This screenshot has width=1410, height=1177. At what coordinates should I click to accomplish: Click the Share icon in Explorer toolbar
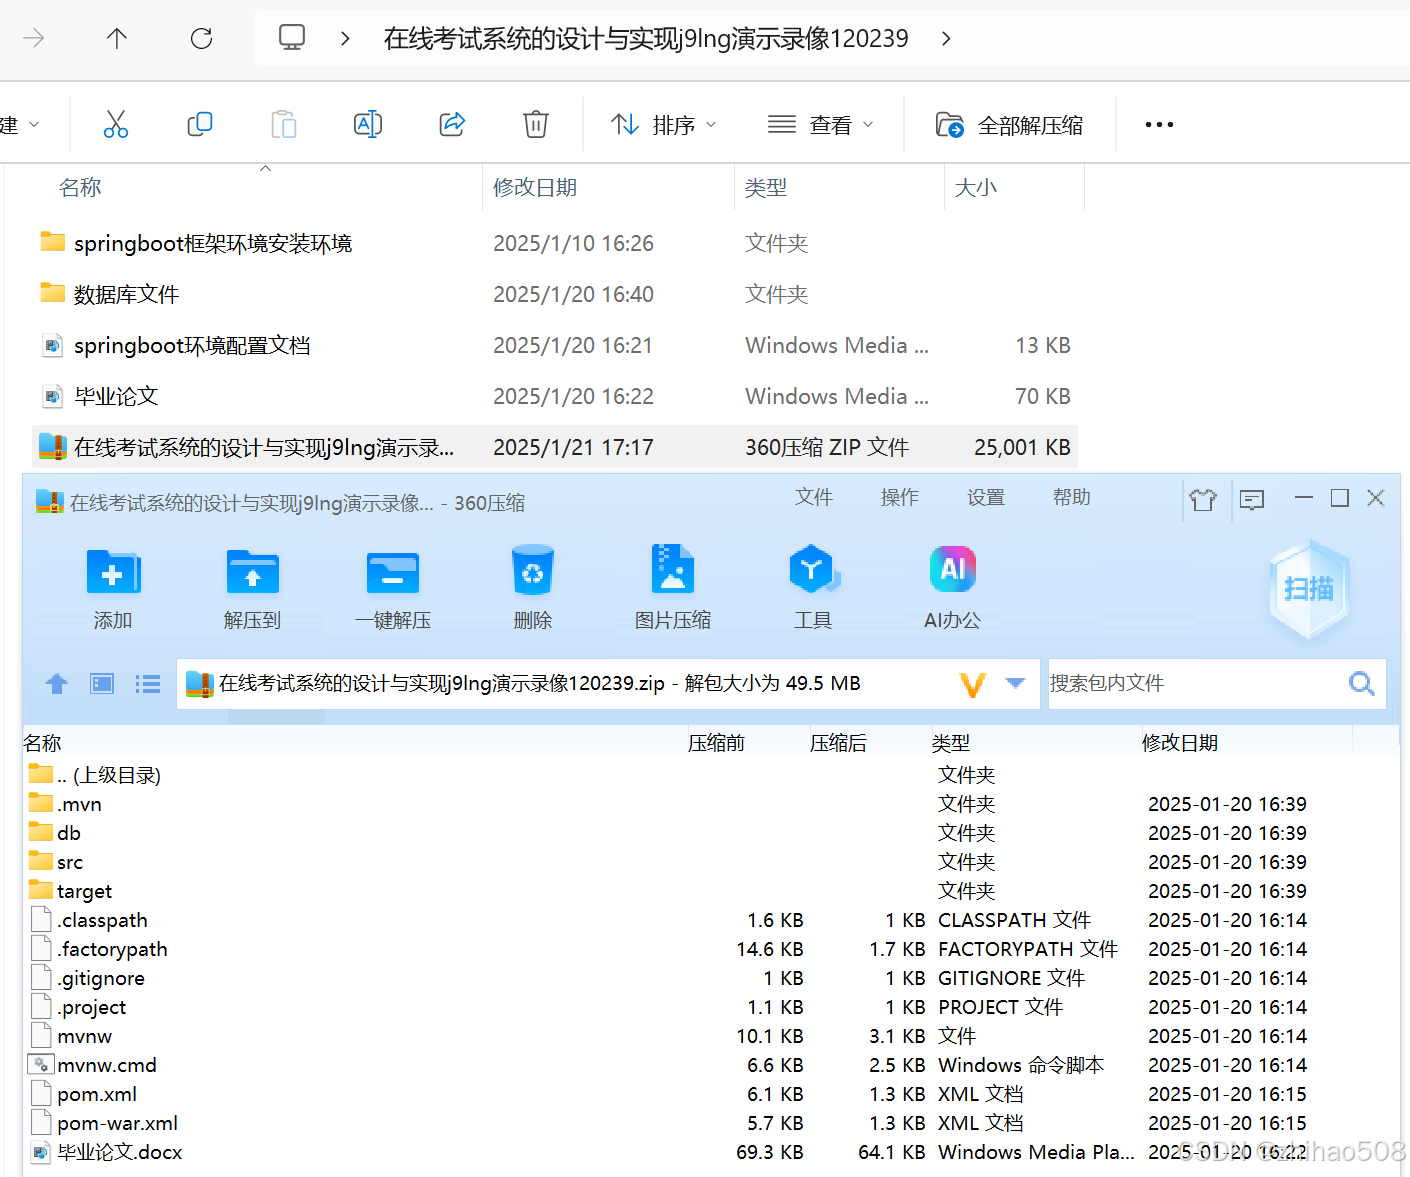pos(452,124)
